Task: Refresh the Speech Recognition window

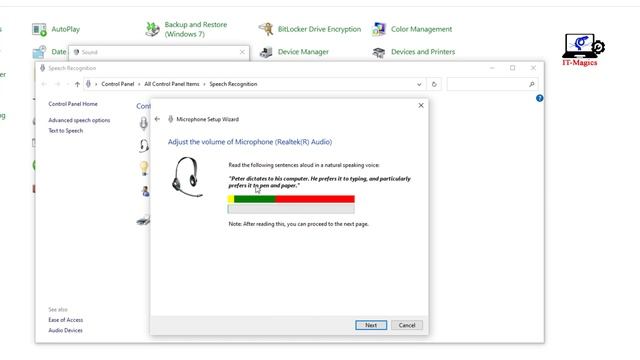Action: 434,84
